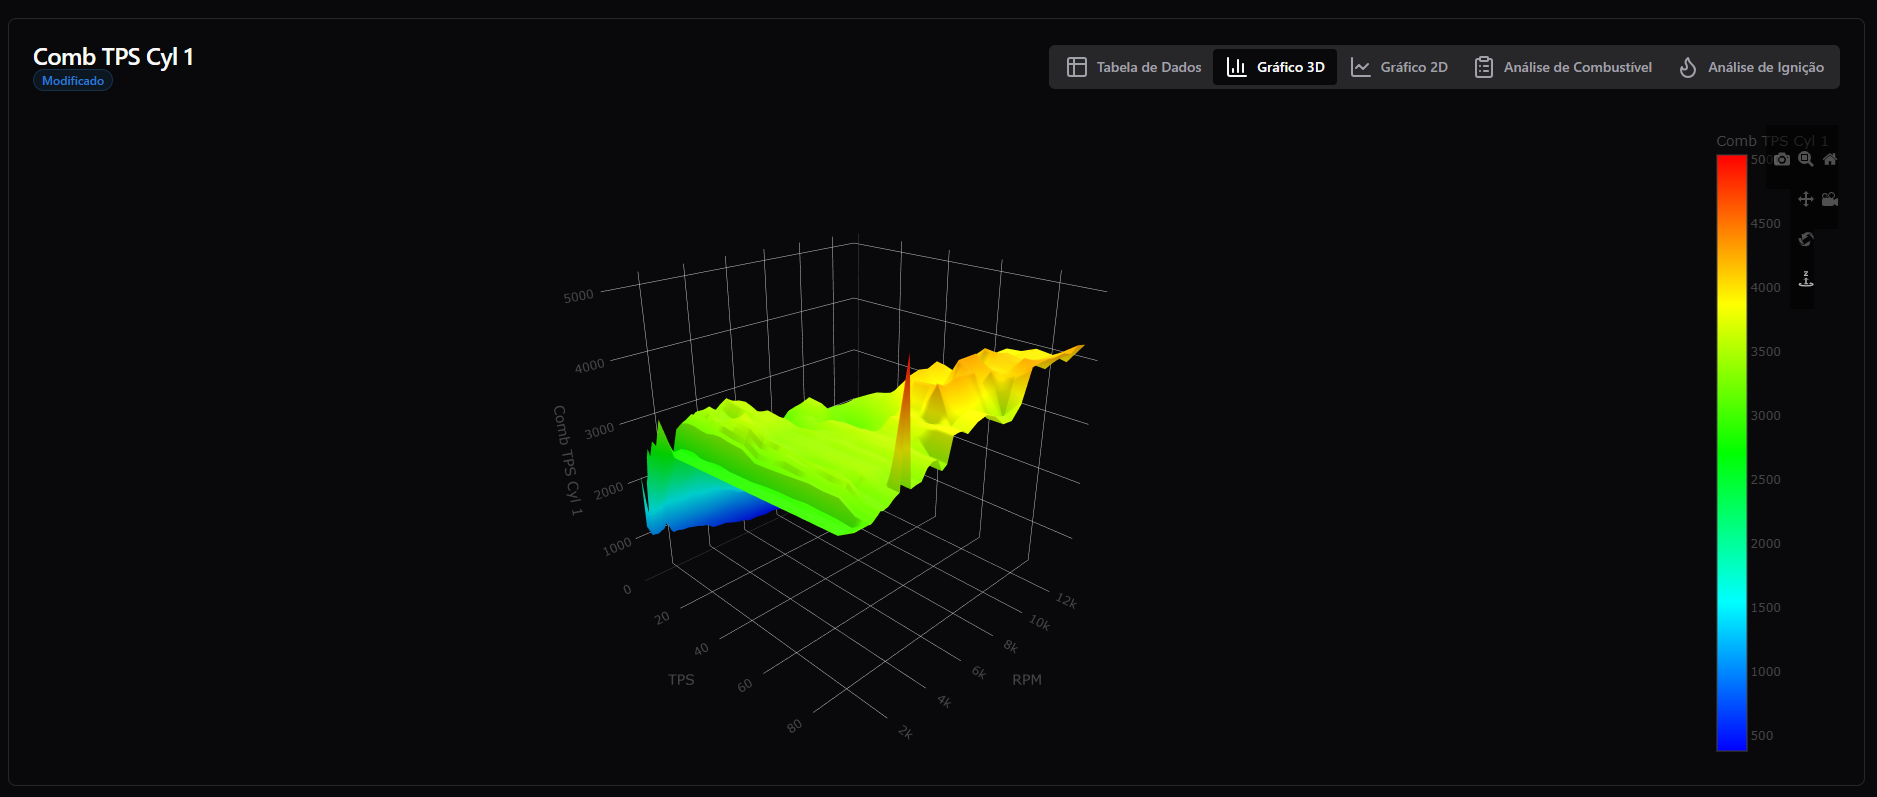Select the Gráfico 3D tab
The height and width of the screenshot is (797, 1877).
[x=1275, y=67]
